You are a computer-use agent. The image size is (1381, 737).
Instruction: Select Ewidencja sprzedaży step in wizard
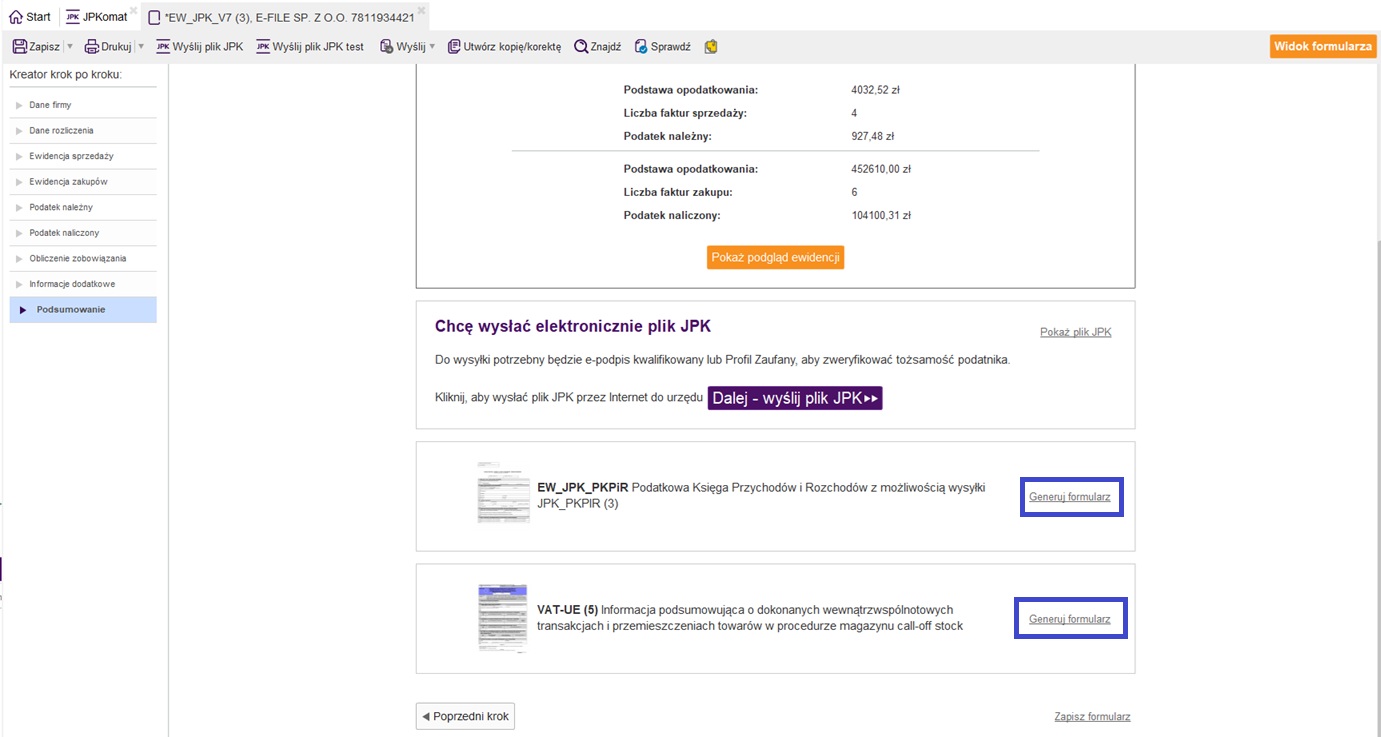point(71,156)
